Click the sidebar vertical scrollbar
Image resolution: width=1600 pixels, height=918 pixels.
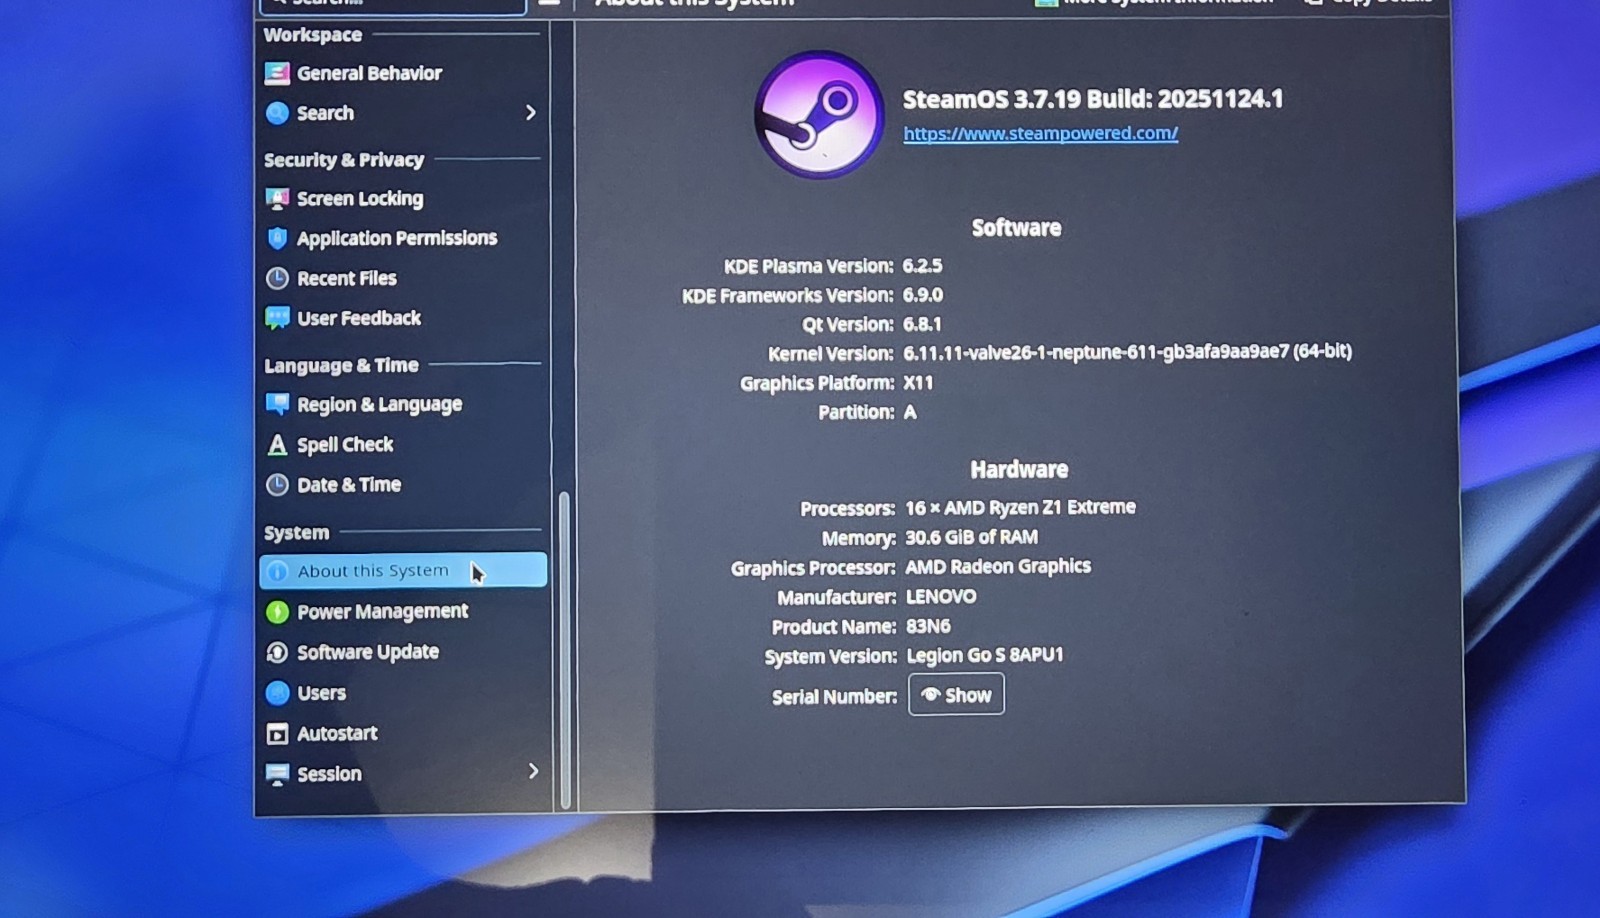tap(565, 650)
